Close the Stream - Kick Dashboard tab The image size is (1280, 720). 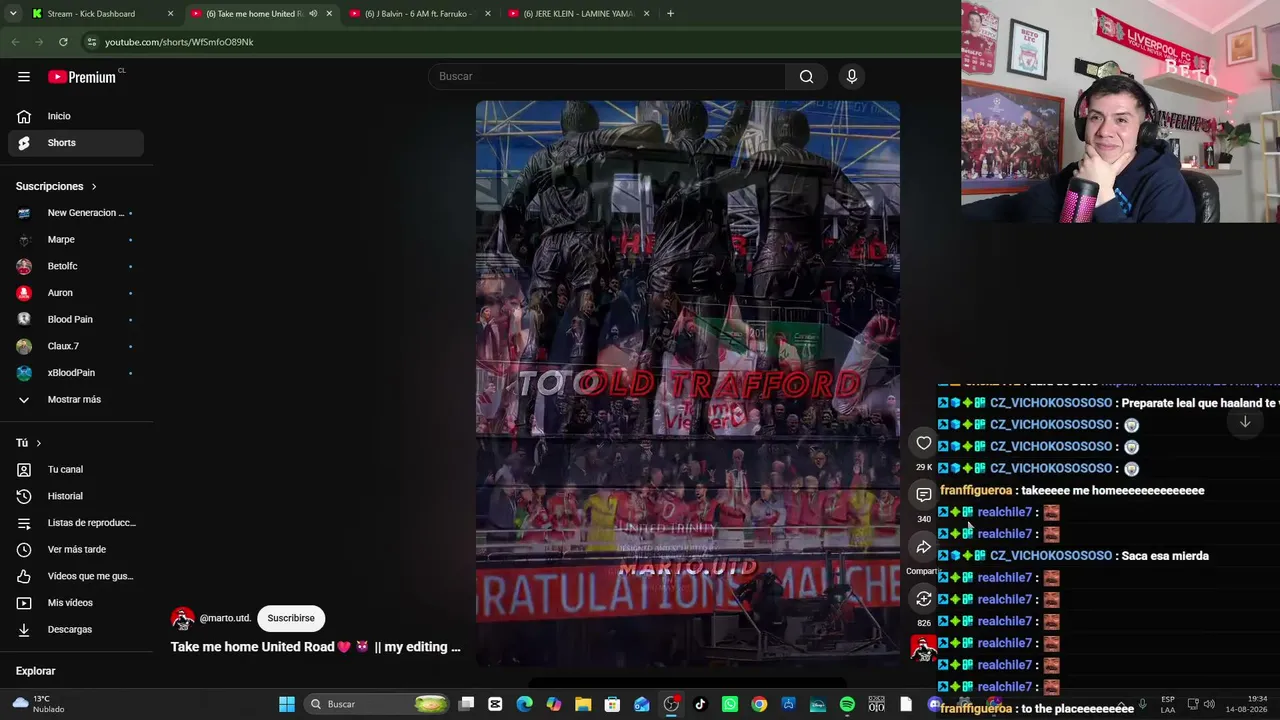click(170, 14)
